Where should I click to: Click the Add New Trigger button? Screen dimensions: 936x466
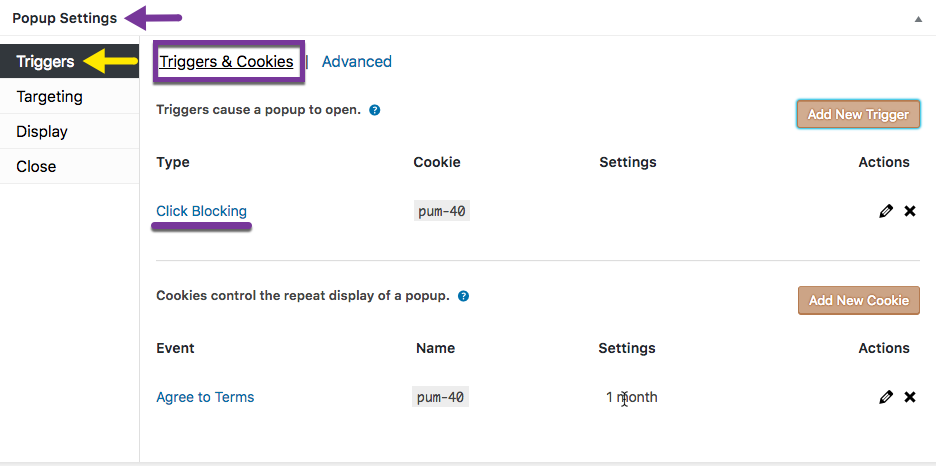(858, 114)
